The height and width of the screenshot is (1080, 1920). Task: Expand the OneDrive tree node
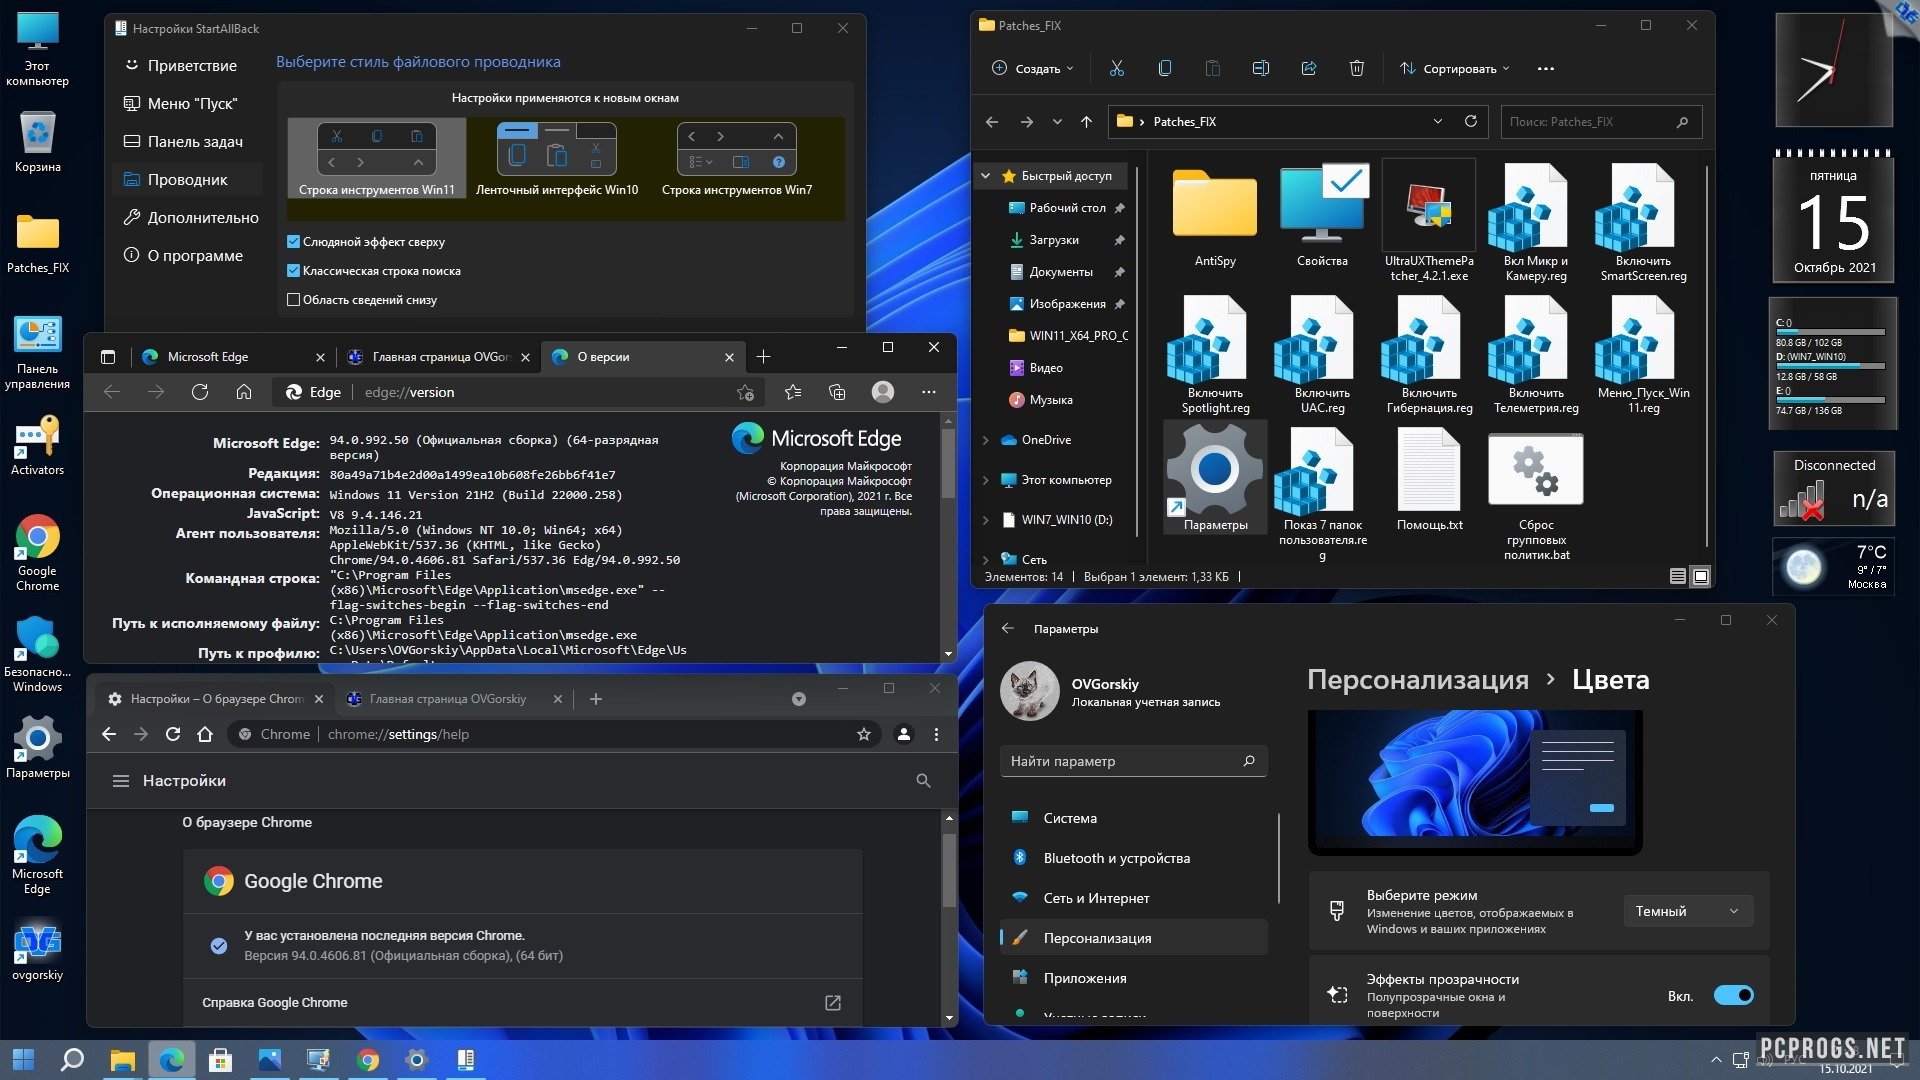[986, 440]
